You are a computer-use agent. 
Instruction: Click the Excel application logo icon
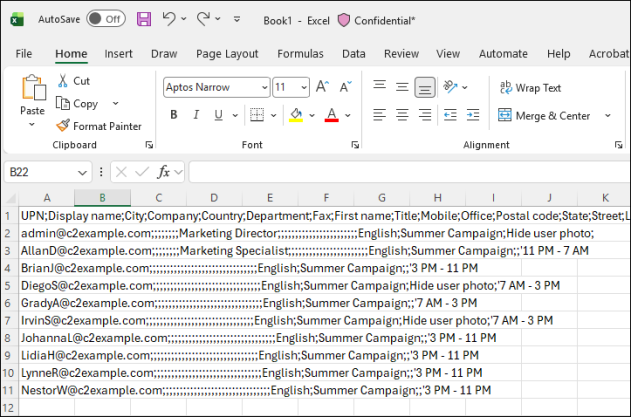[x=17, y=19]
